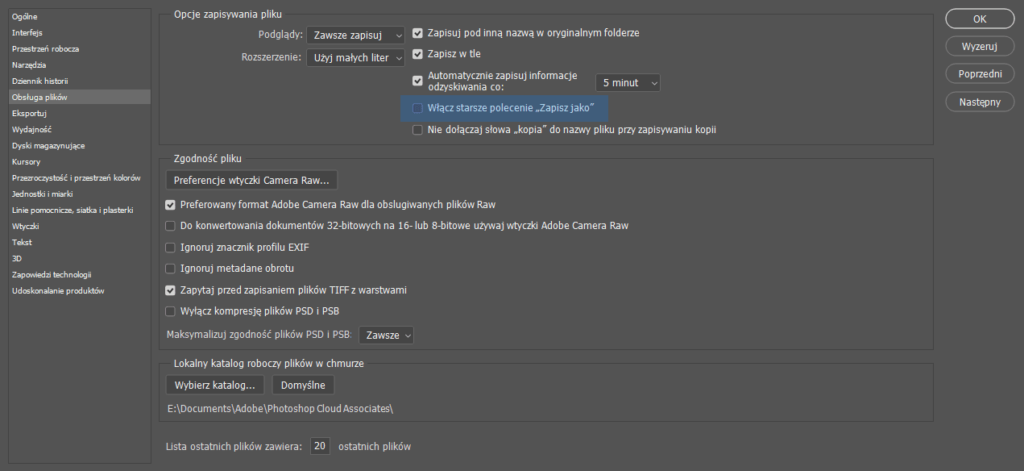Image resolution: width=1024 pixels, height=471 pixels.
Task: Open "Kursory" preferences section
Action: [x=26, y=161]
